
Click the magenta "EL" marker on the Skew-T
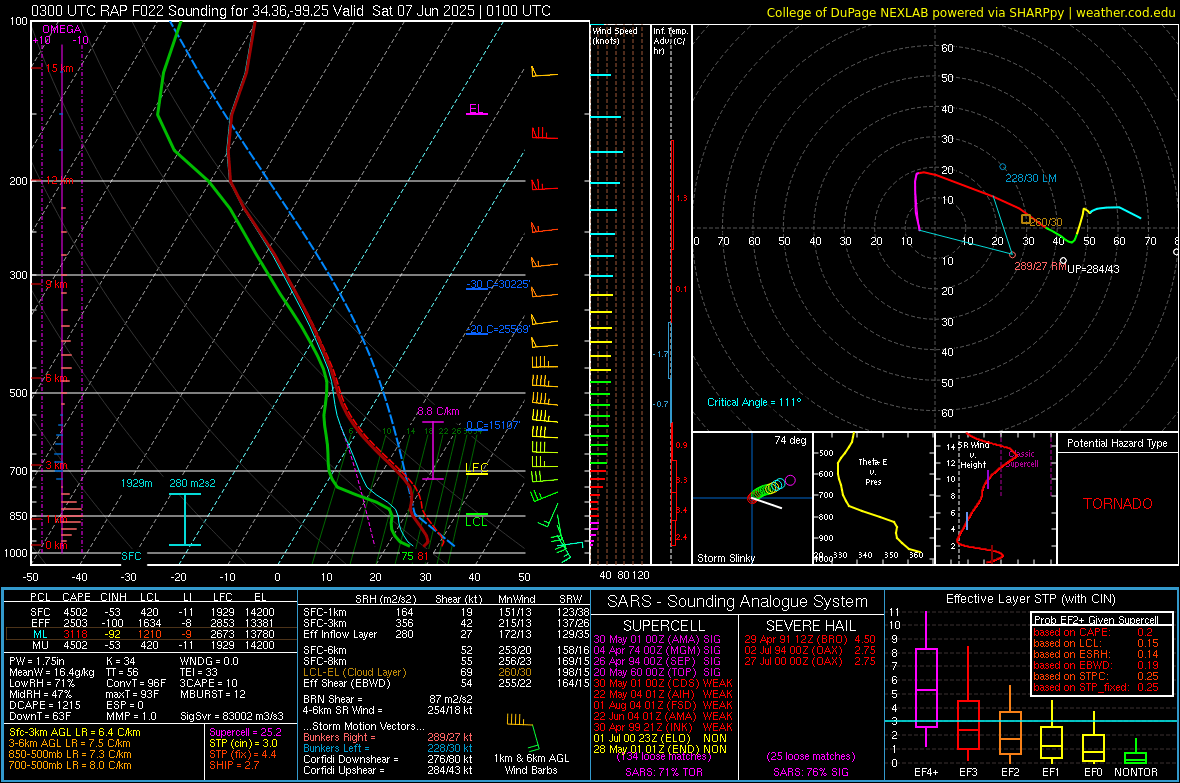click(x=476, y=108)
